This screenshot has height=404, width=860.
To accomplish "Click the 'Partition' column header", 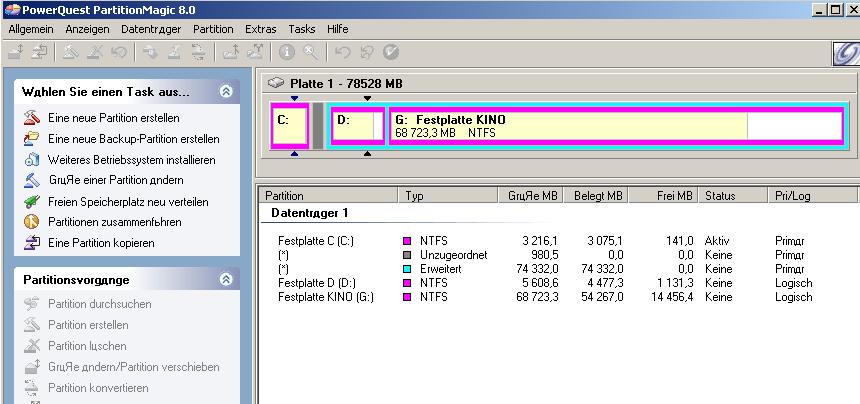I will 328,196.
